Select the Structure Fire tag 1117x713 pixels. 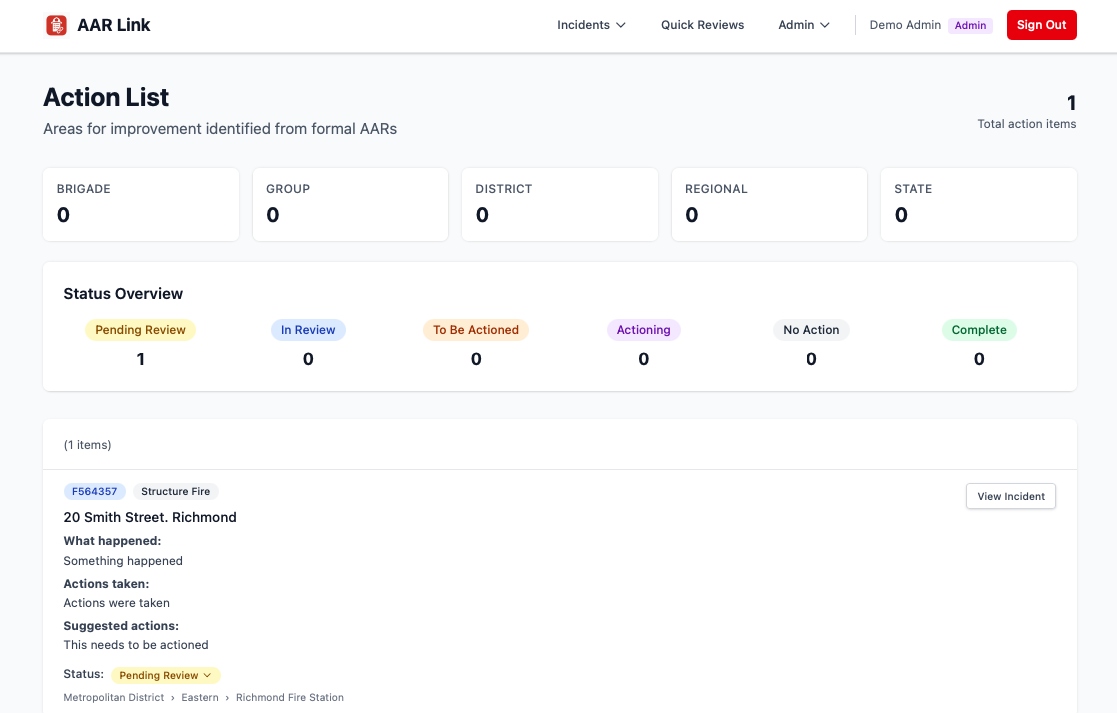[175, 491]
